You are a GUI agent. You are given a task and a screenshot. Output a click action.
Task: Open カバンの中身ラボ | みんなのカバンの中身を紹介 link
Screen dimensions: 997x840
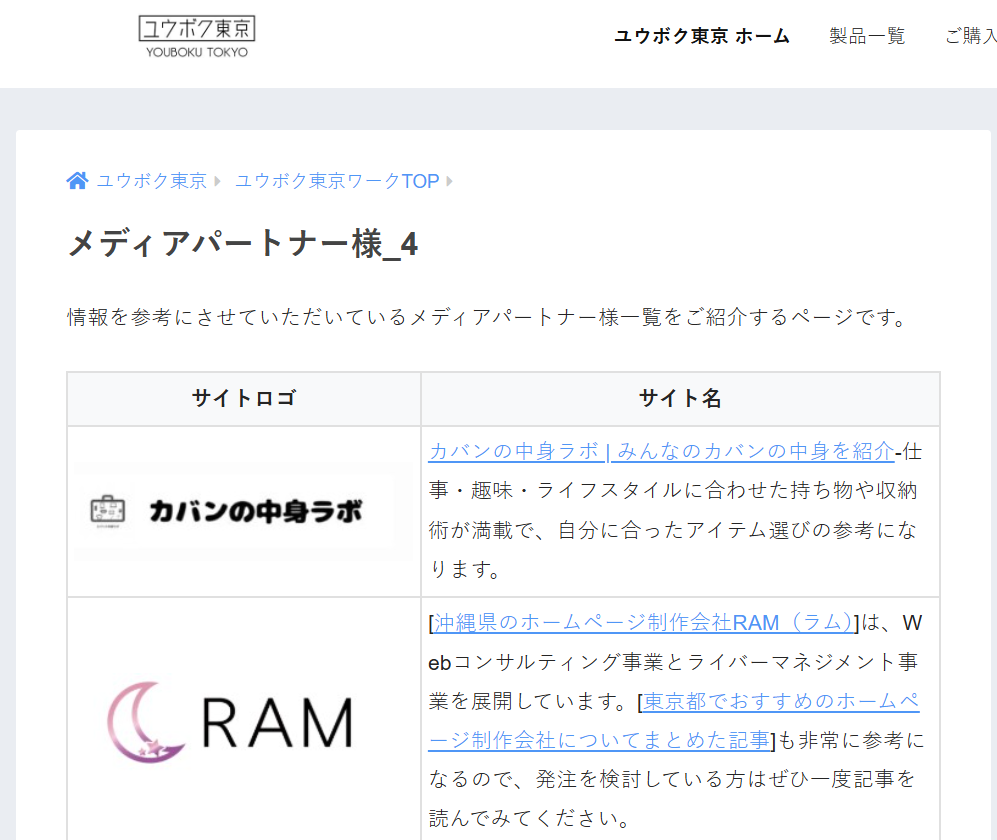pos(661,451)
